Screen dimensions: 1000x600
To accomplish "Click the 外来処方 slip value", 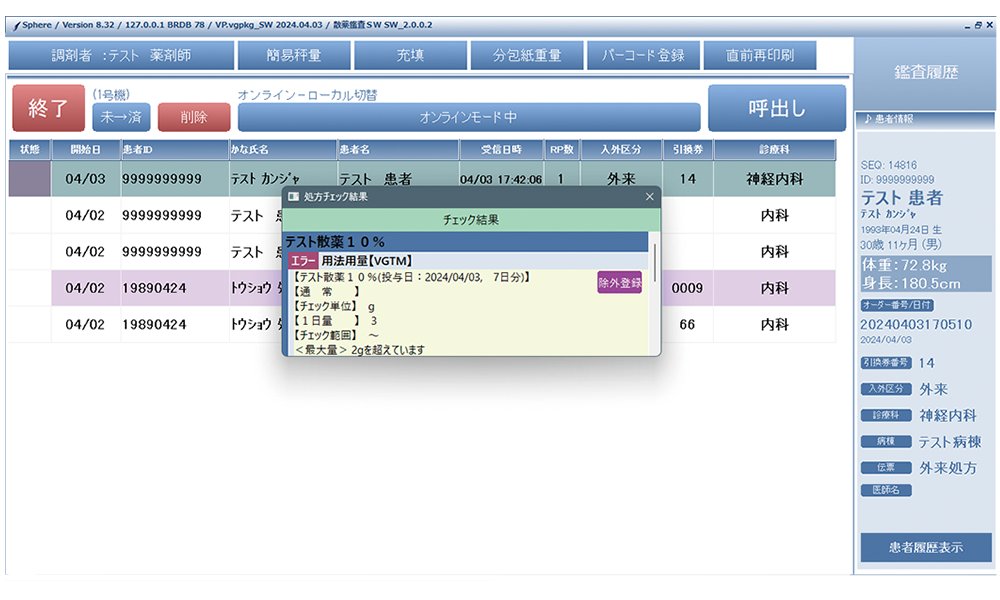I will point(948,468).
